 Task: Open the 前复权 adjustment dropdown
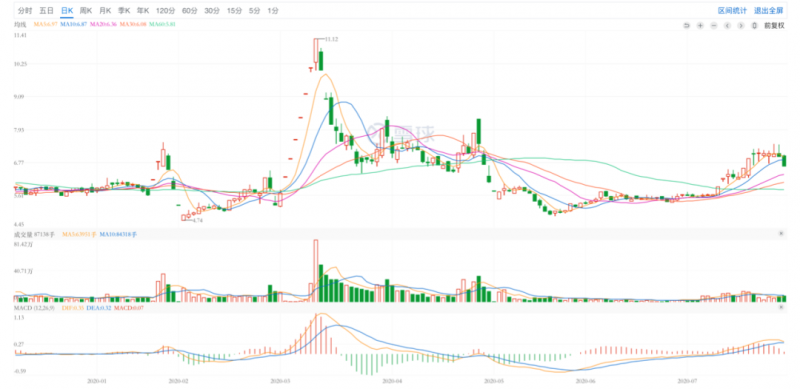point(774,26)
